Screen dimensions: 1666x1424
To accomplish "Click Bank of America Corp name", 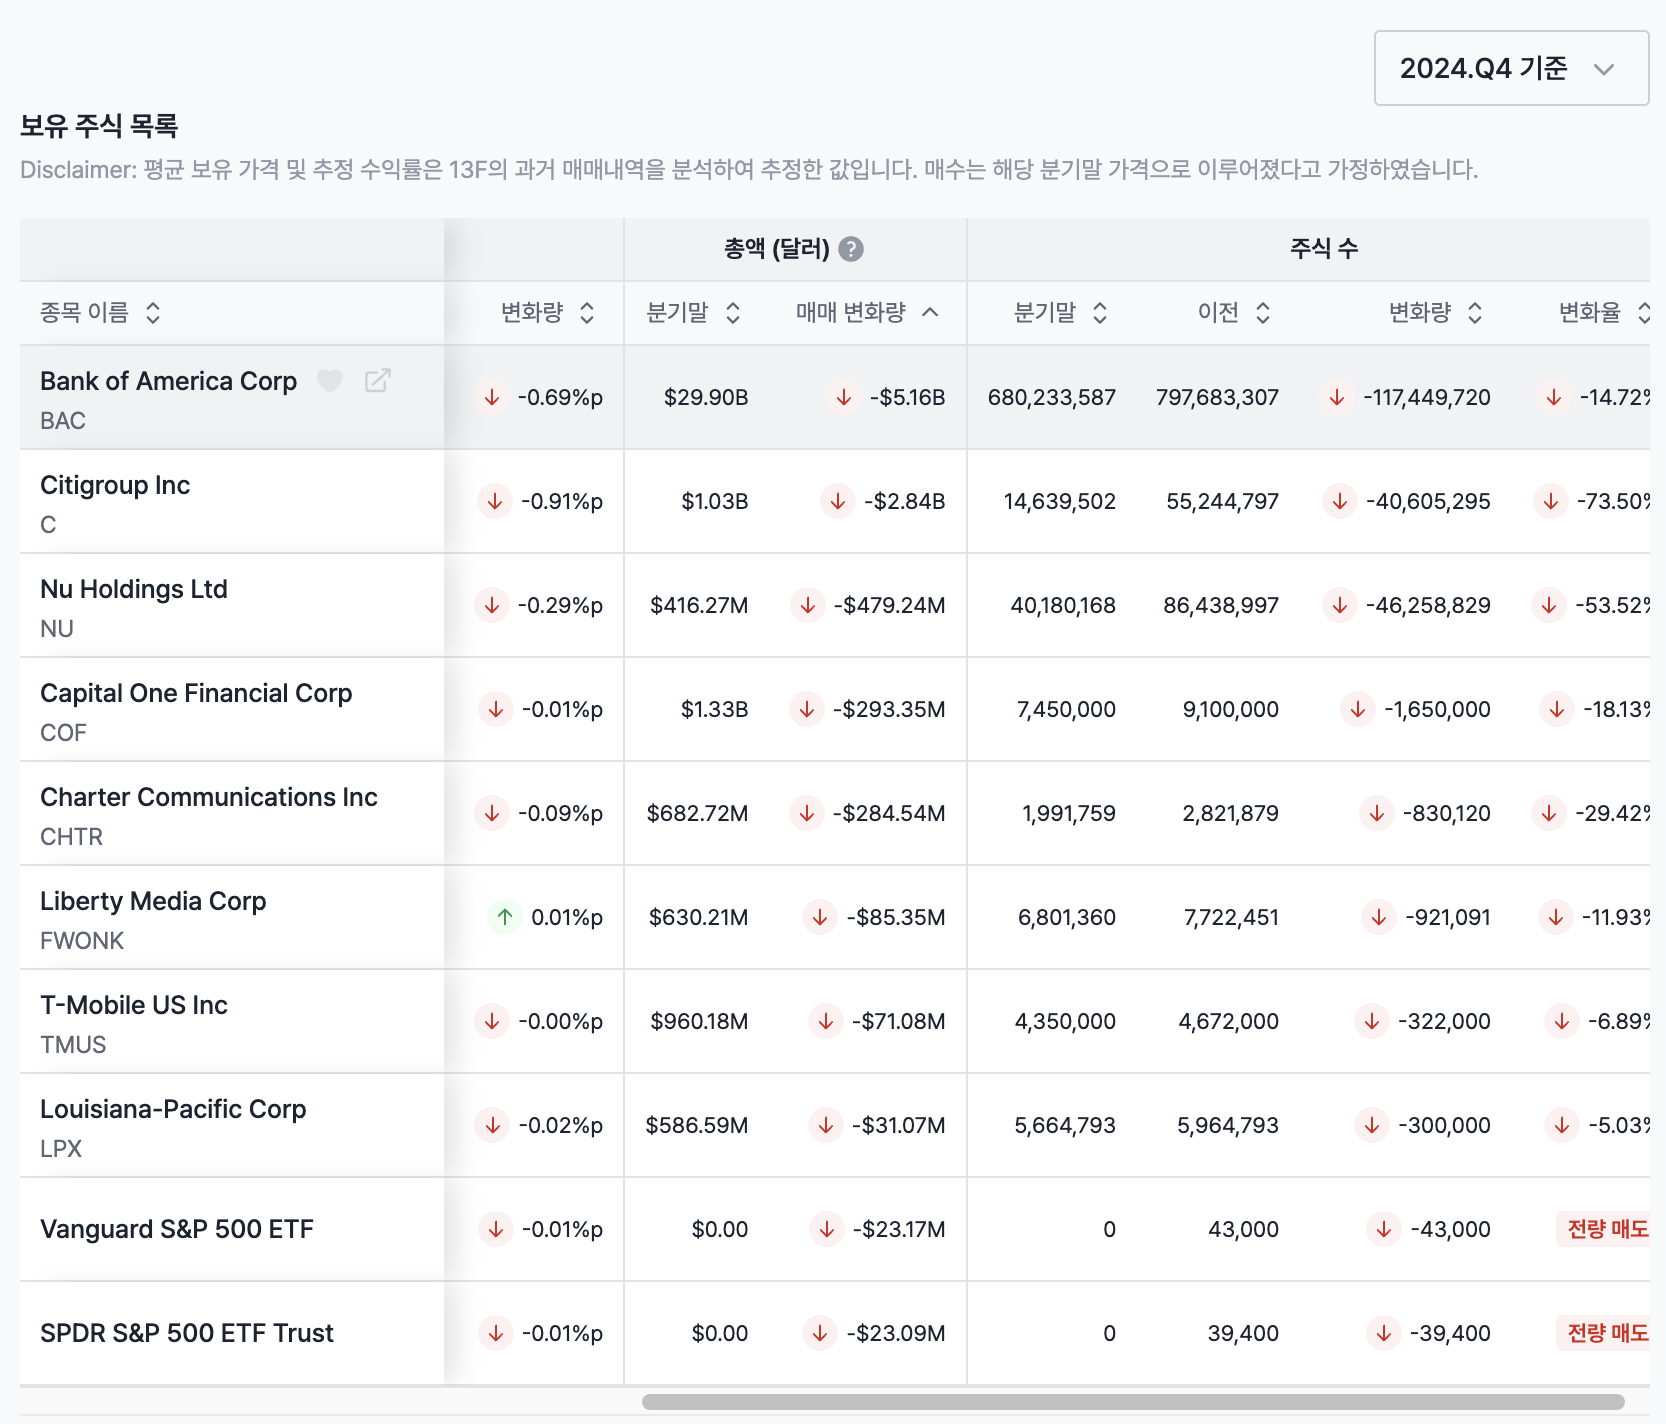I will click(169, 381).
